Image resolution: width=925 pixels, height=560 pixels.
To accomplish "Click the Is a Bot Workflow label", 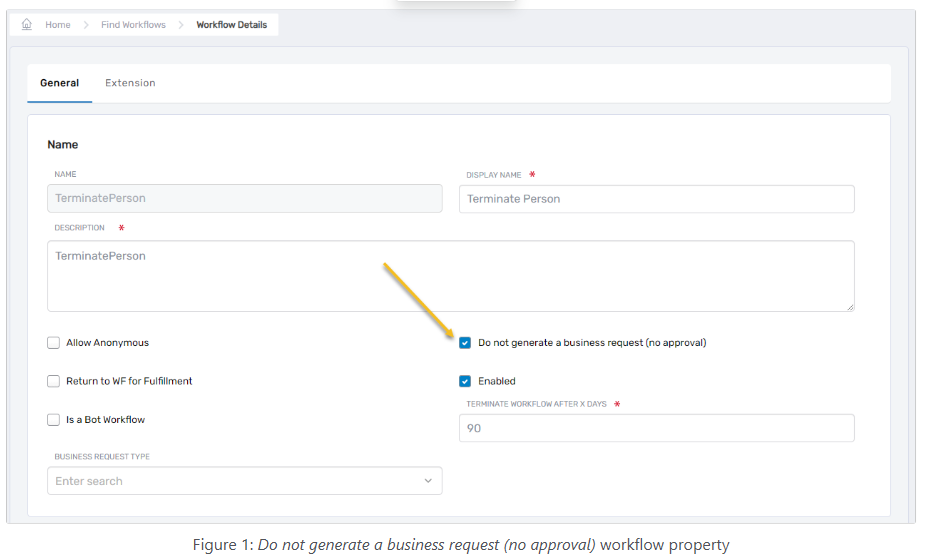I will 106,420.
